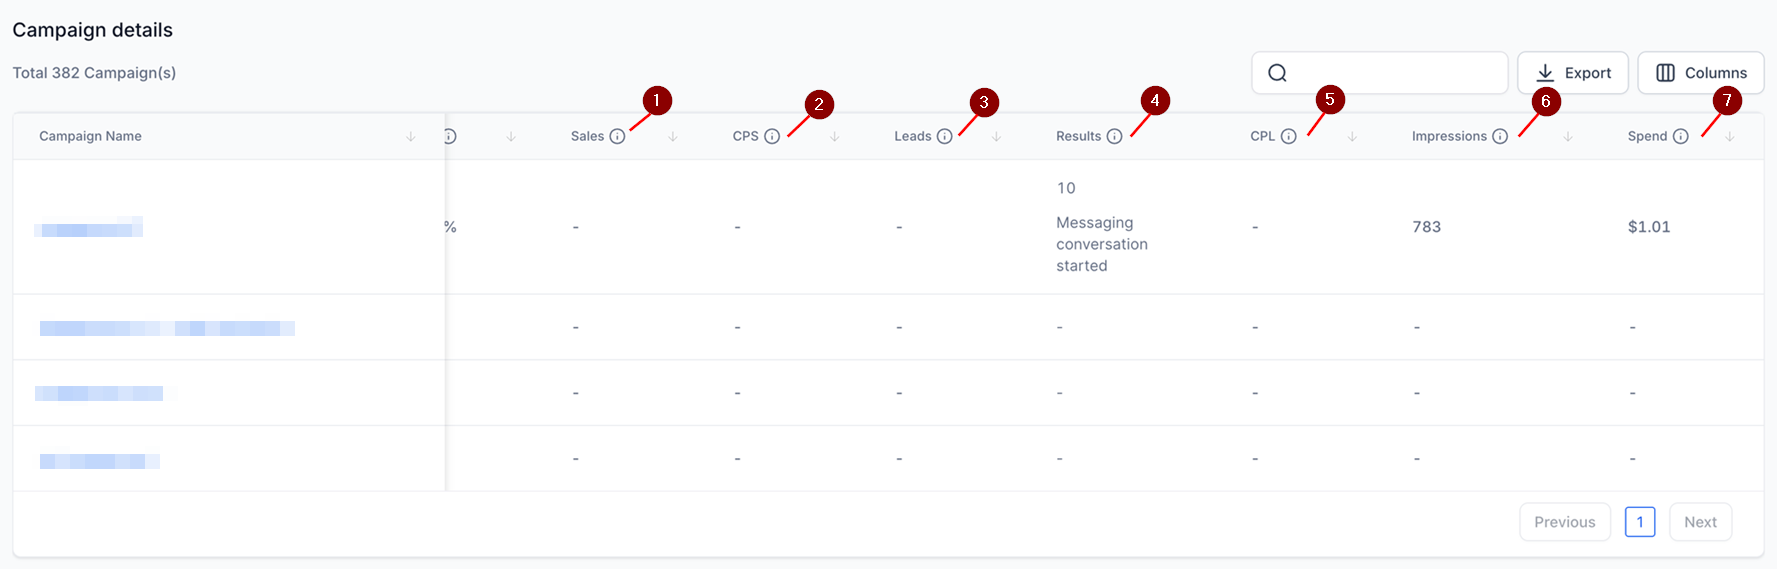Click the CPL info icon
1777x569 pixels.
pyautogui.click(x=1289, y=136)
